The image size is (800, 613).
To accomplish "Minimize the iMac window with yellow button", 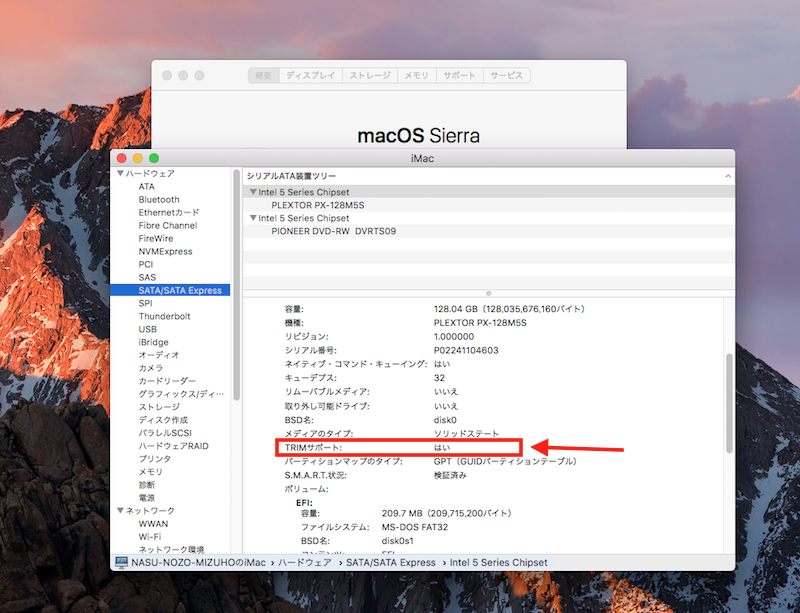I will click(138, 158).
